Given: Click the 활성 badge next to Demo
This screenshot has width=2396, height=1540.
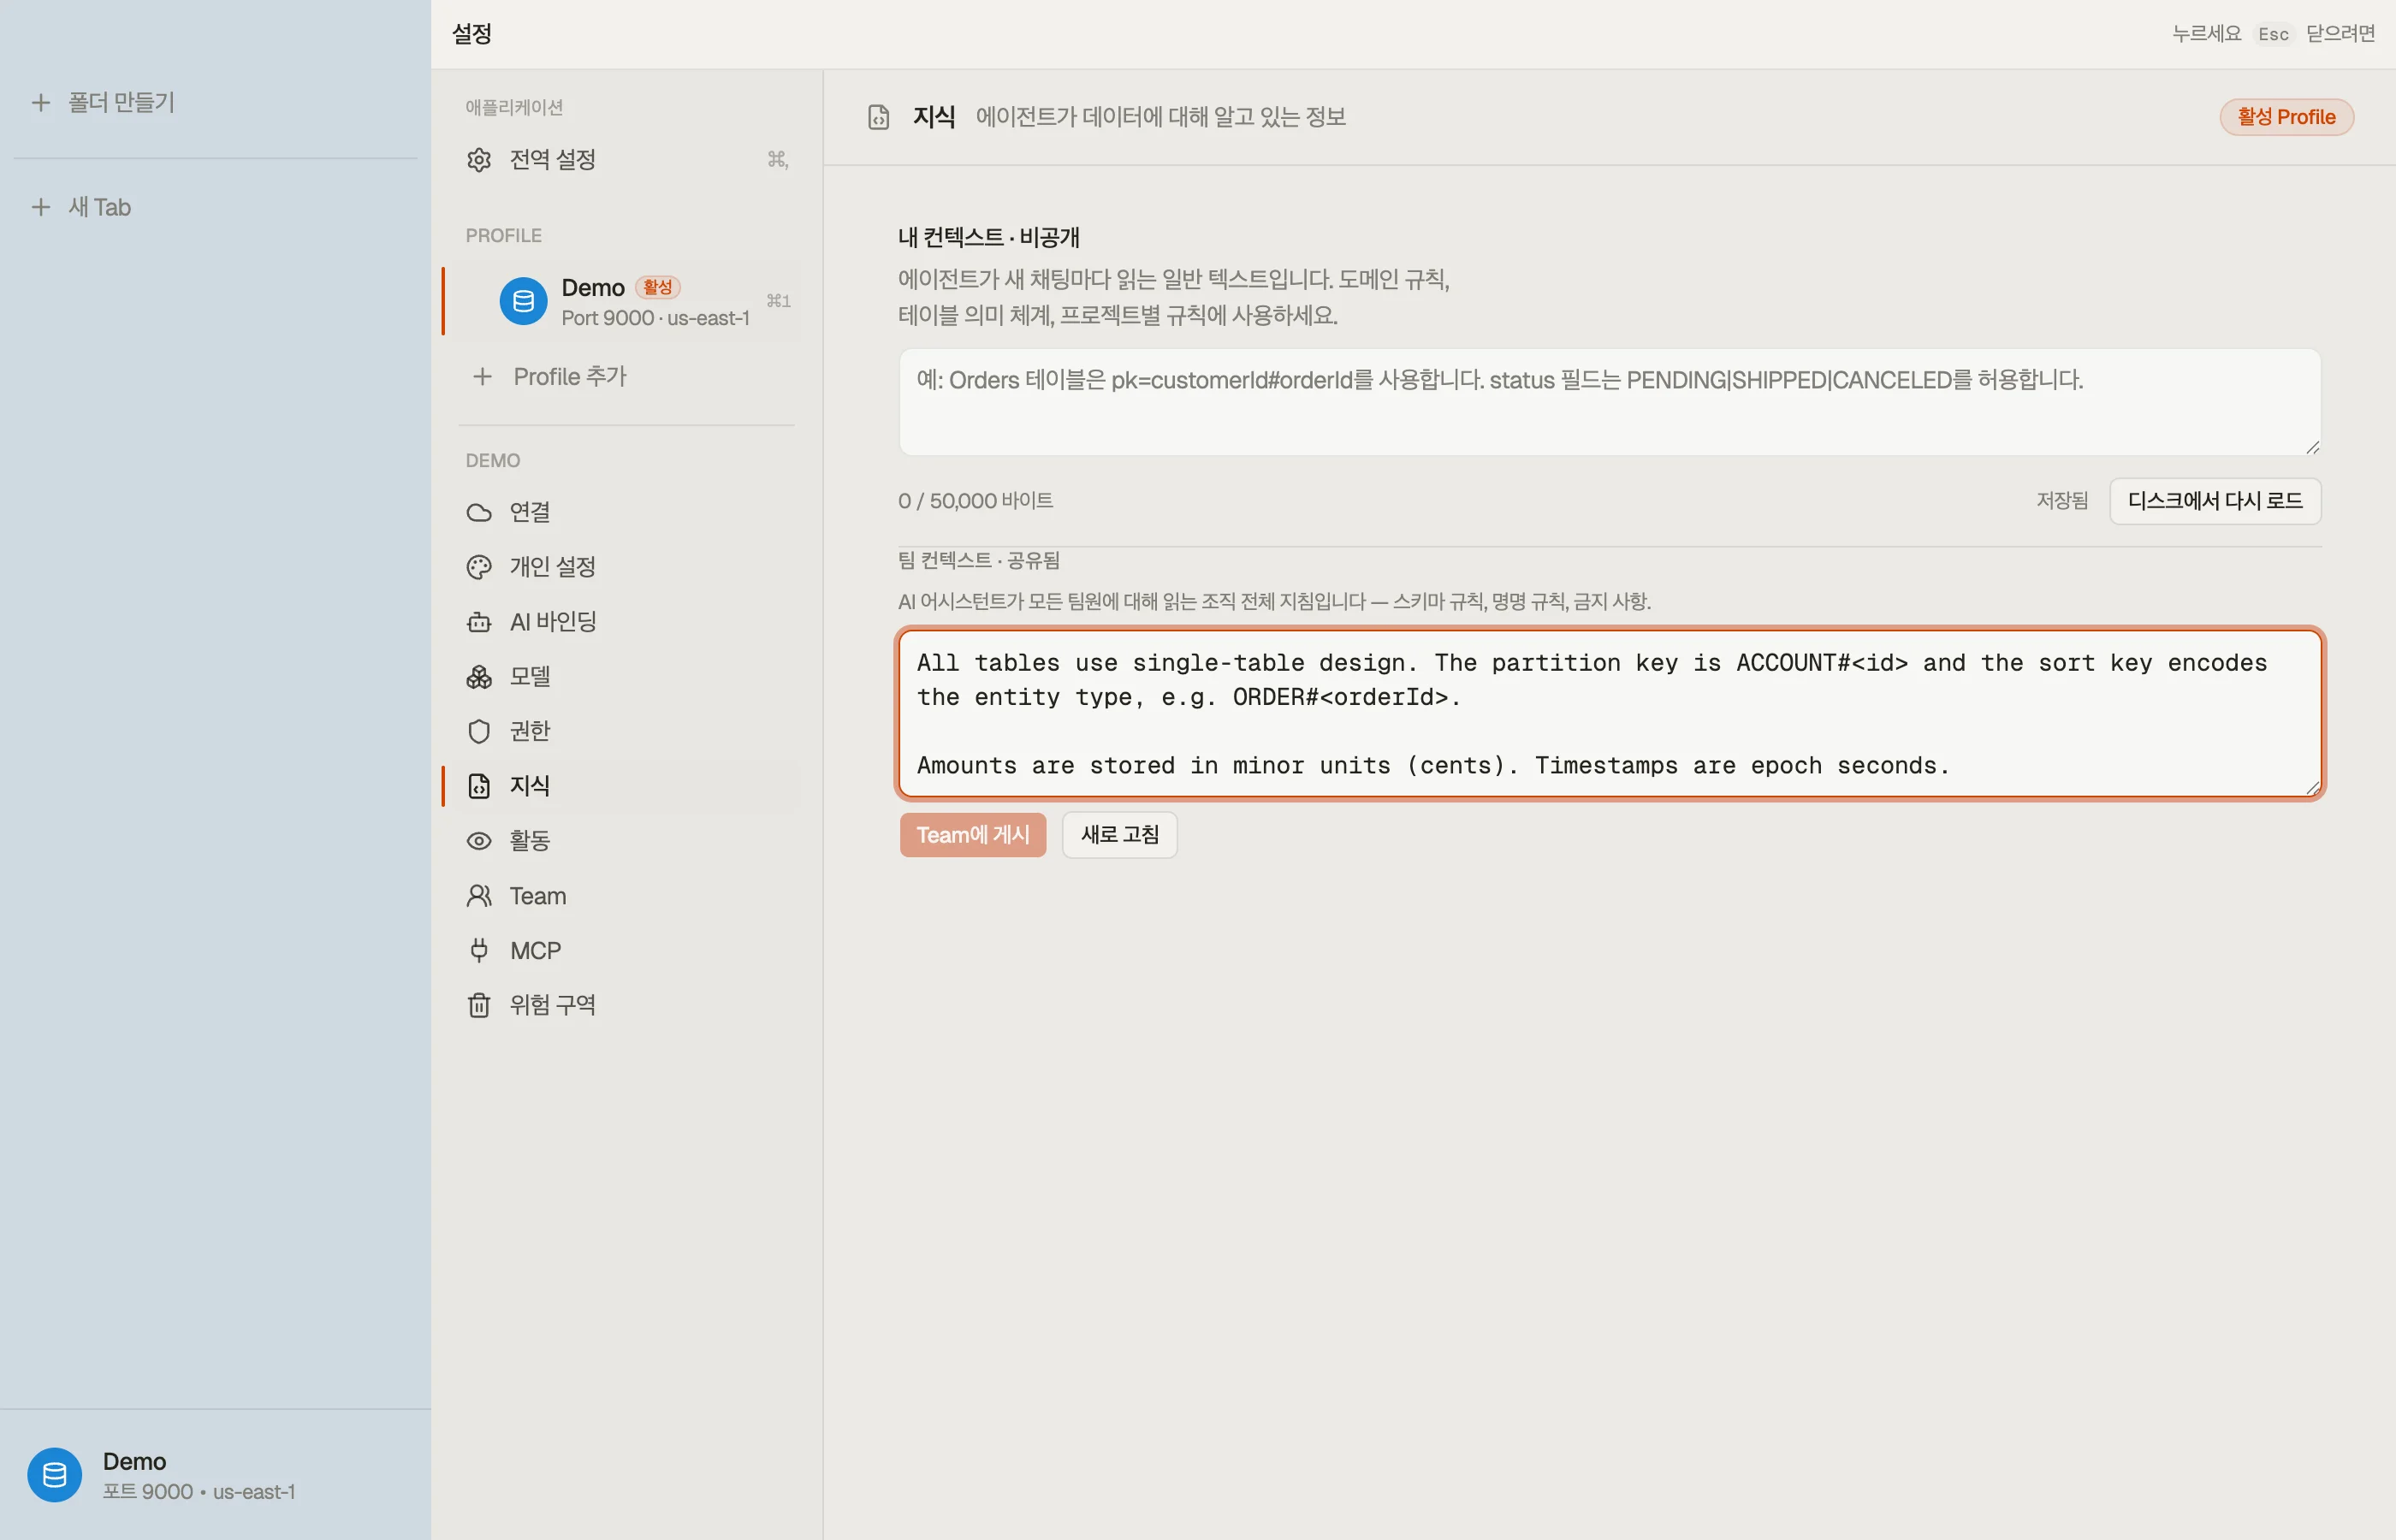Looking at the screenshot, I should pyautogui.click(x=657, y=288).
